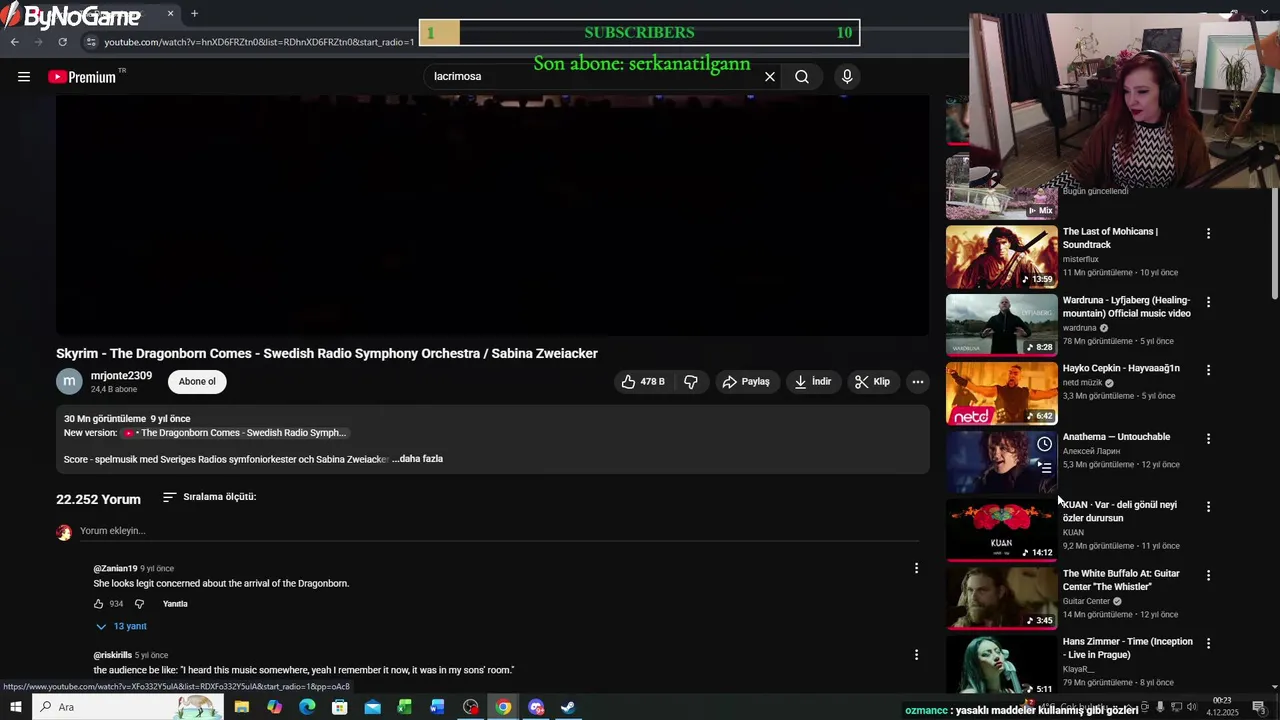
Task: Launch File Explorer from taskbar
Action: (242, 707)
